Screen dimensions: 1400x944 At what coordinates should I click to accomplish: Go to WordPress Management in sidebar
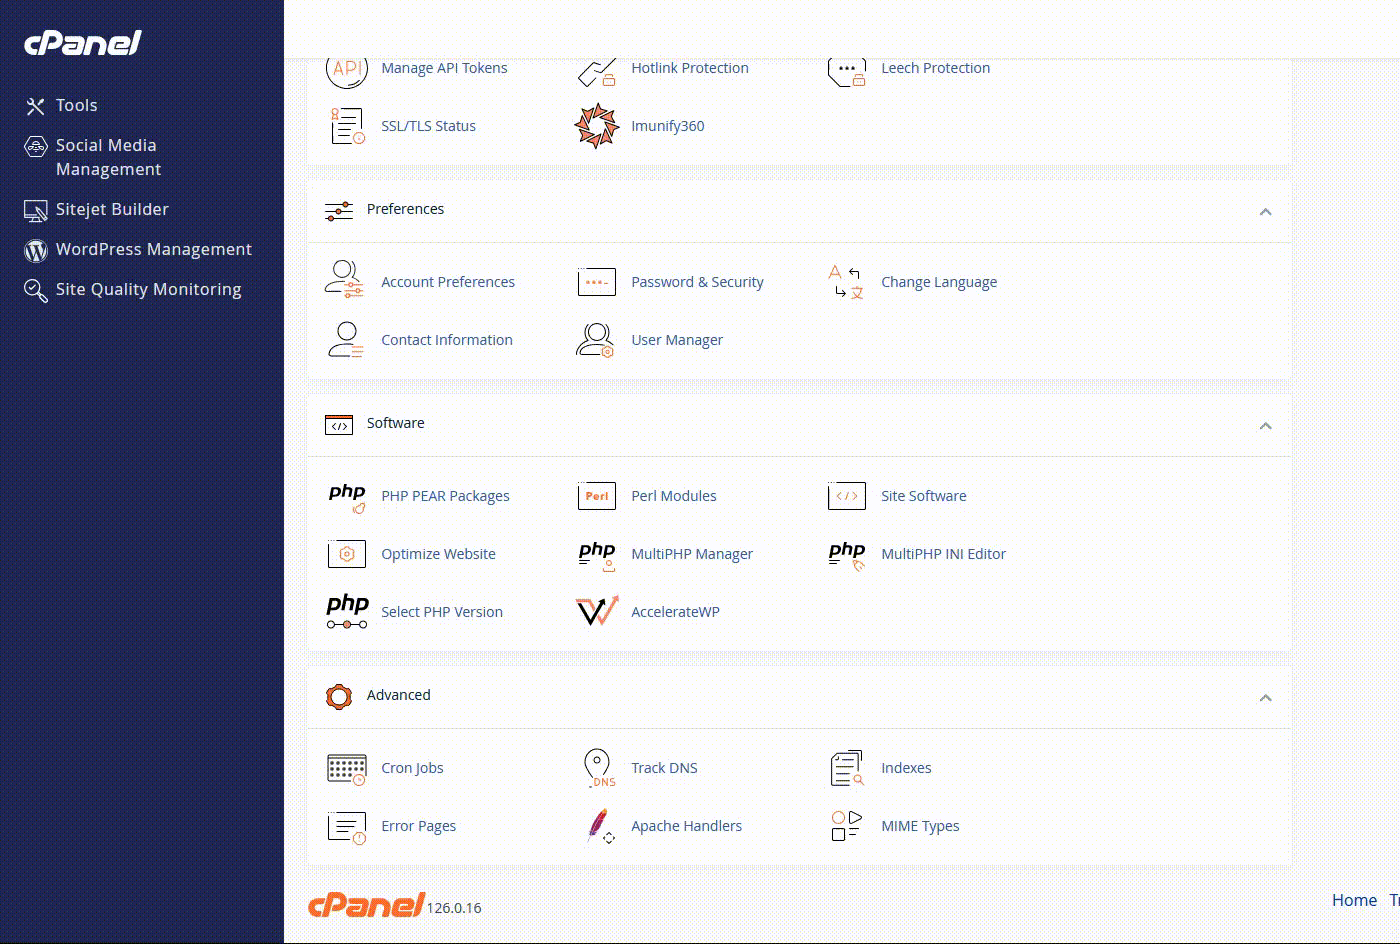click(153, 249)
